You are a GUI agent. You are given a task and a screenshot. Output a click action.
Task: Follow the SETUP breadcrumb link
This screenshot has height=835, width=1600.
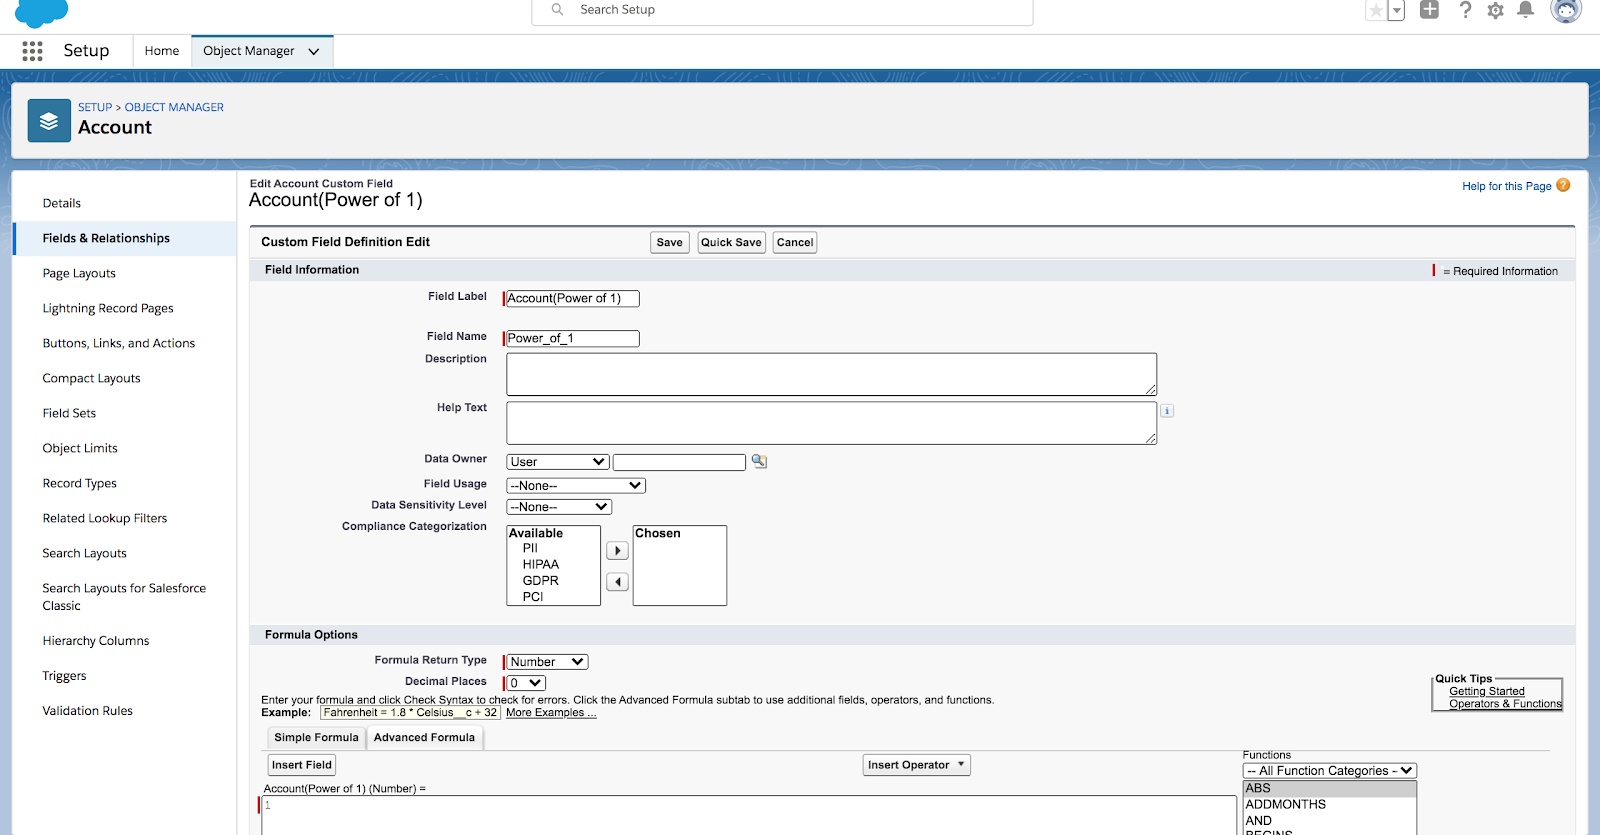point(95,107)
